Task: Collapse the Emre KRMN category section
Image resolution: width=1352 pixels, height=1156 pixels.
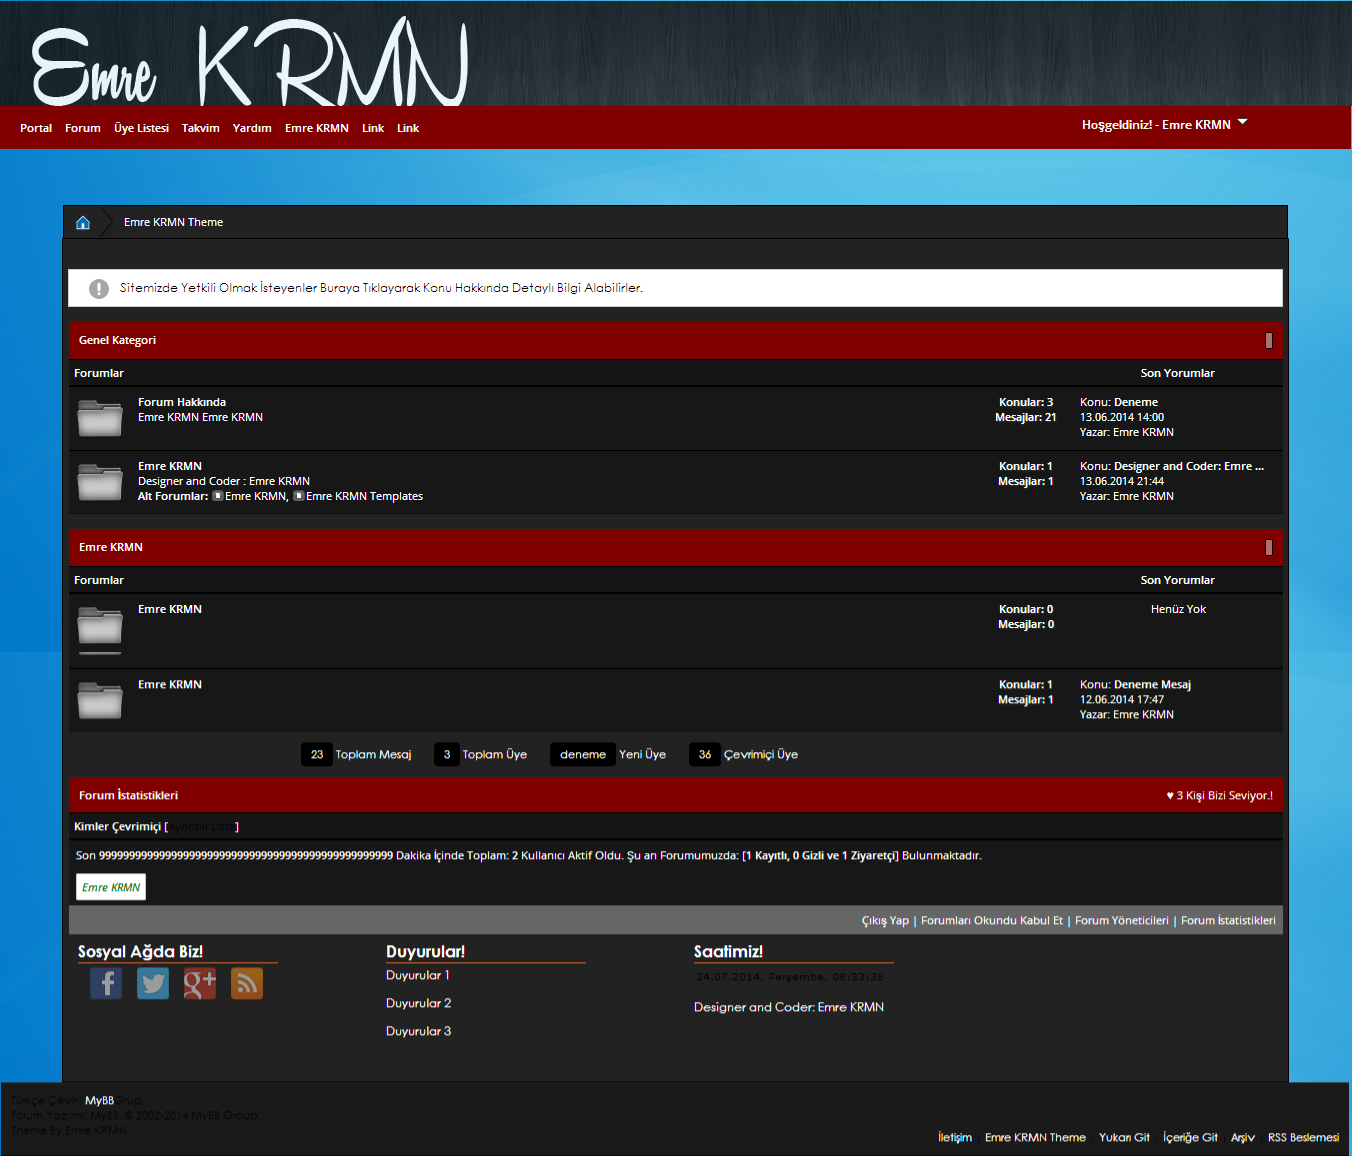Action: [x=1269, y=547]
